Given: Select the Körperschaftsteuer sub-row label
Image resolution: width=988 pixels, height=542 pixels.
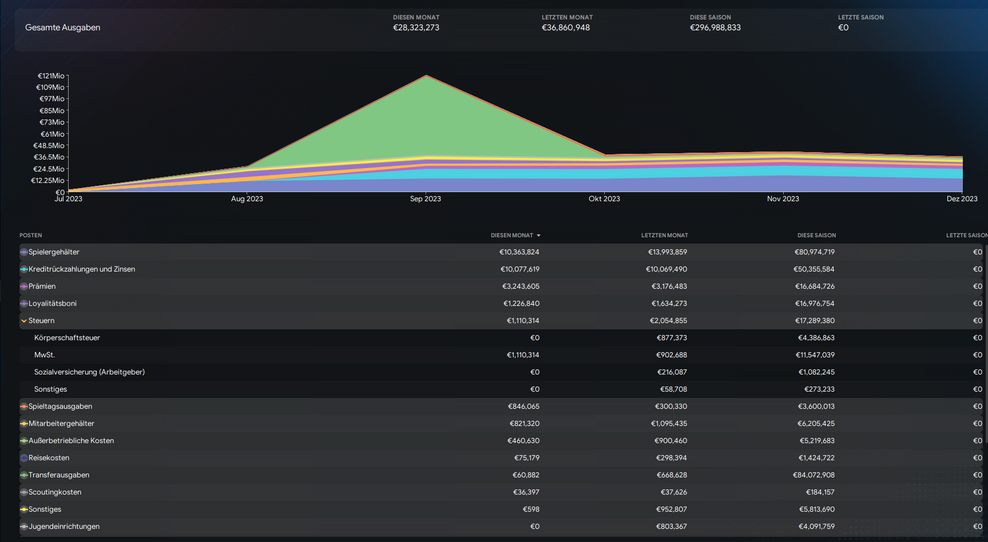Looking at the screenshot, I should click(67, 338).
